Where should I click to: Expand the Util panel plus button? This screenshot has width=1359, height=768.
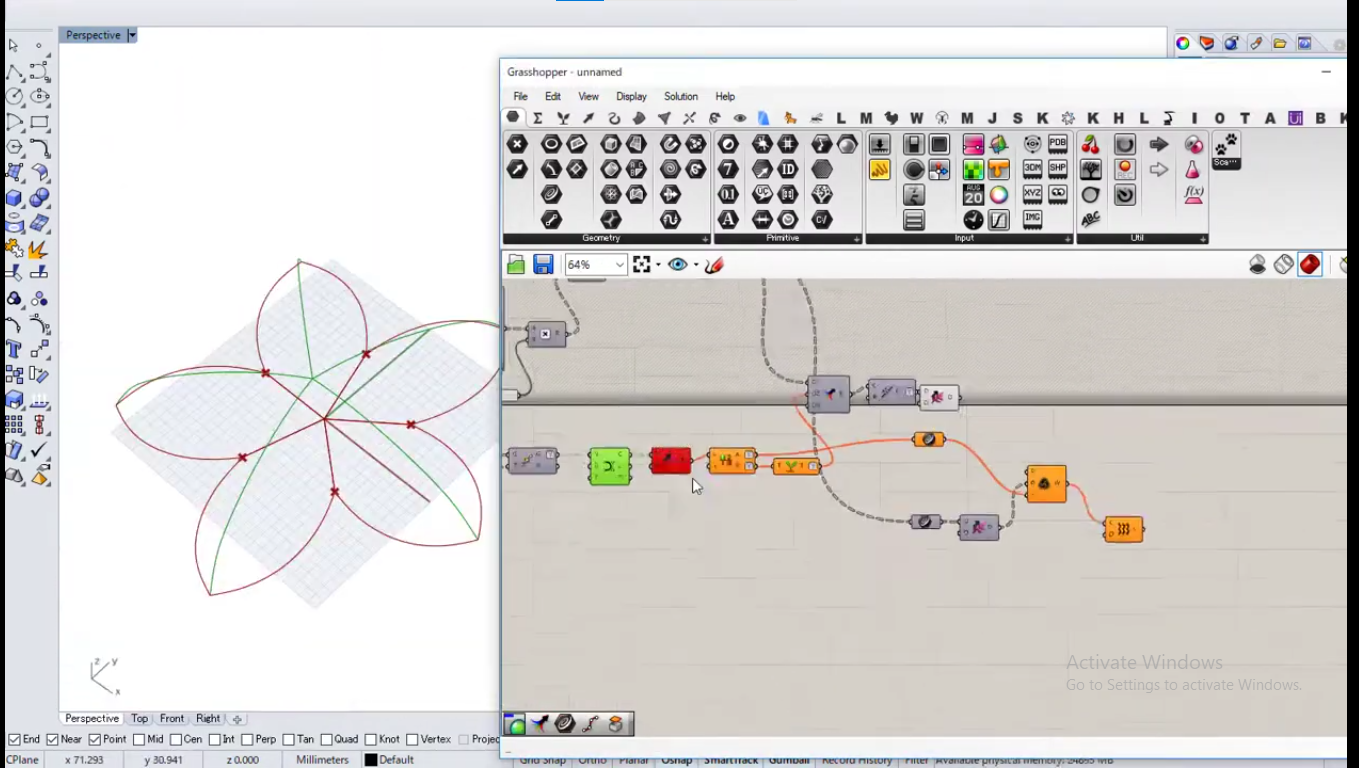[x=1204, y=239]
